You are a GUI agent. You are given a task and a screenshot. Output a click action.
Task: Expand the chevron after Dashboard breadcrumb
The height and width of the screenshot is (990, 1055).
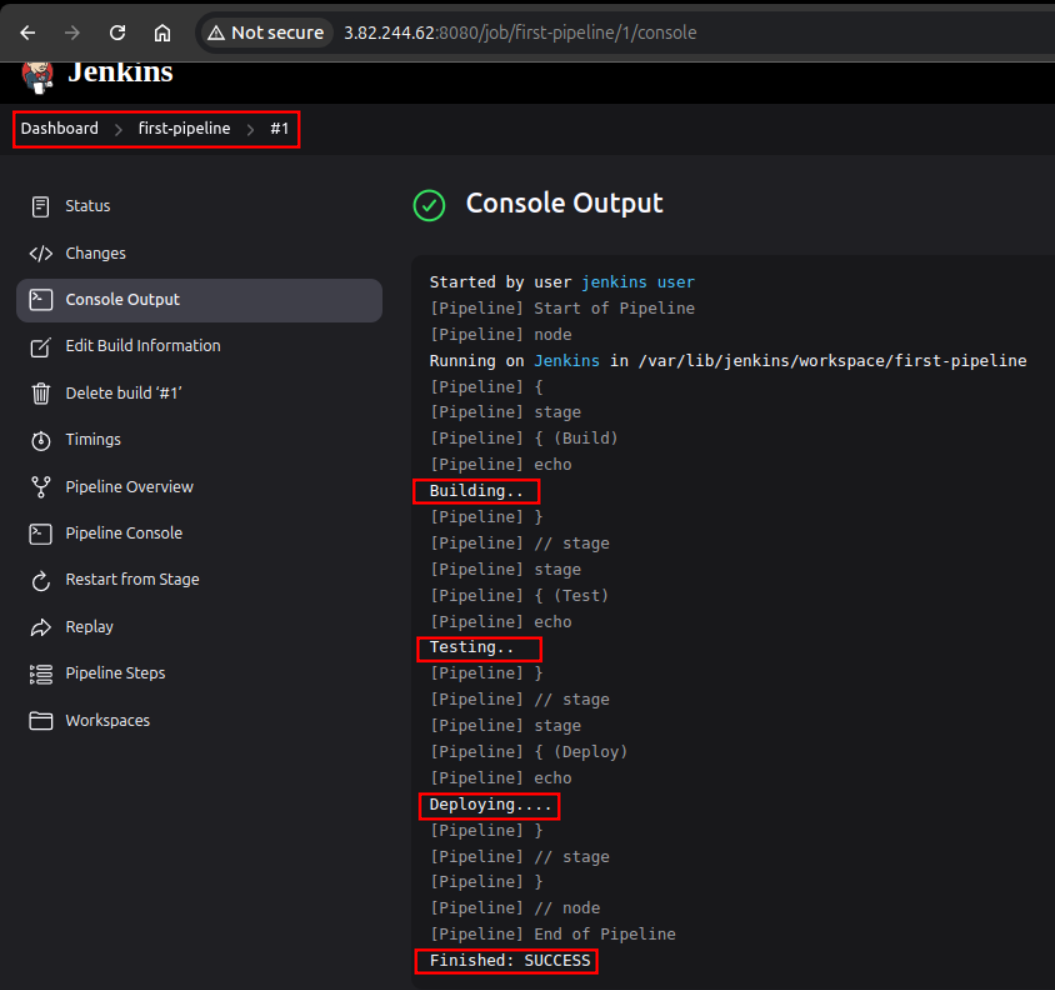coord(118,129)
